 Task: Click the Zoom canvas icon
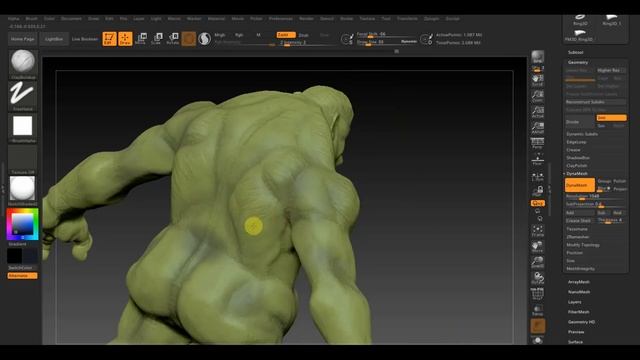point(538,96)
